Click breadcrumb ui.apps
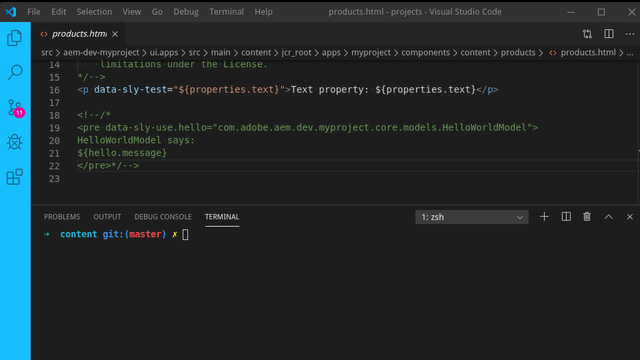Screen dimensions: 640x360 click(164, 53)
